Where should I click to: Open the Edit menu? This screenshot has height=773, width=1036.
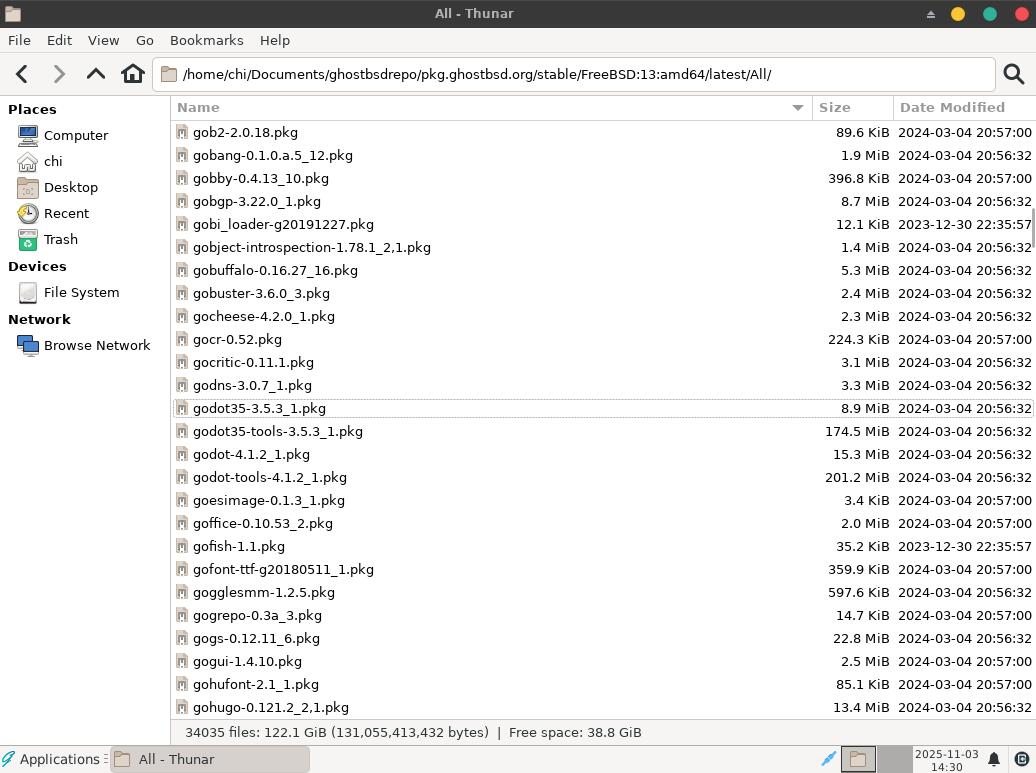[59, 40]
